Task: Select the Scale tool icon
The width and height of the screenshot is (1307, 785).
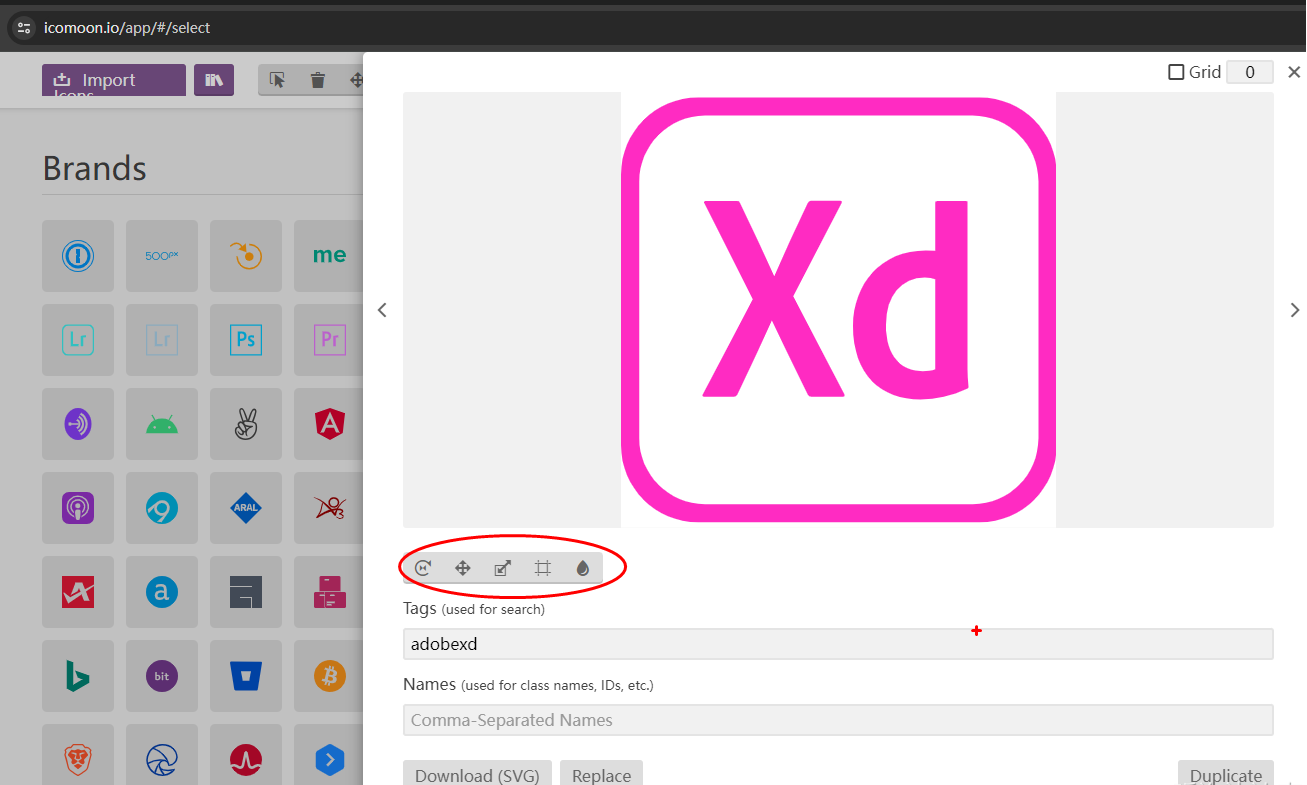Action: tap(503, 568)
